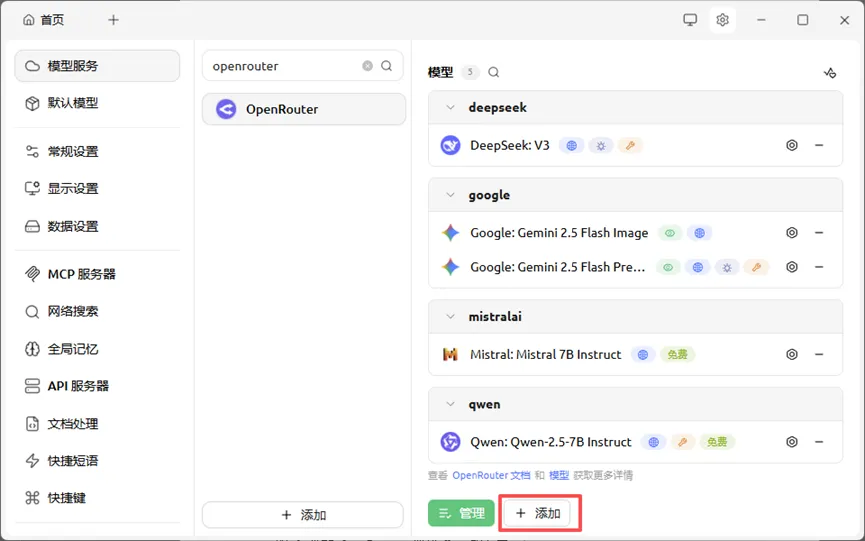Click the web-search tag on DeepSeek: V3
This screenshot has height=541, width=865.
tap(572, 146)
